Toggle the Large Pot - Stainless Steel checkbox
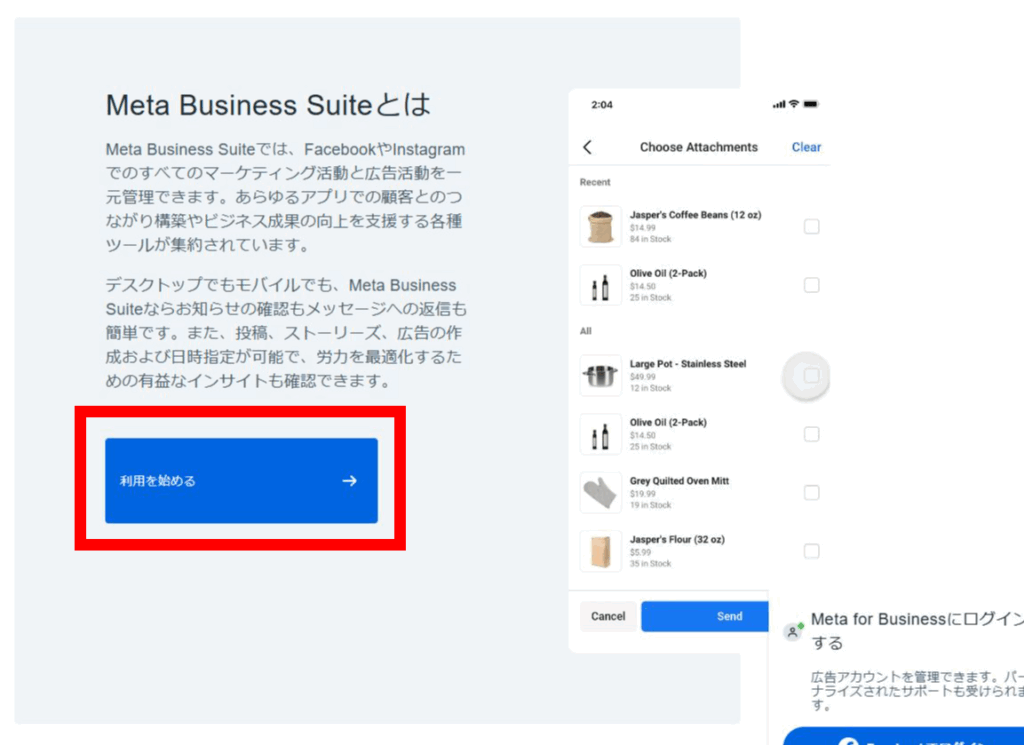Screen dimensions: 1024x745 point(812,376)
